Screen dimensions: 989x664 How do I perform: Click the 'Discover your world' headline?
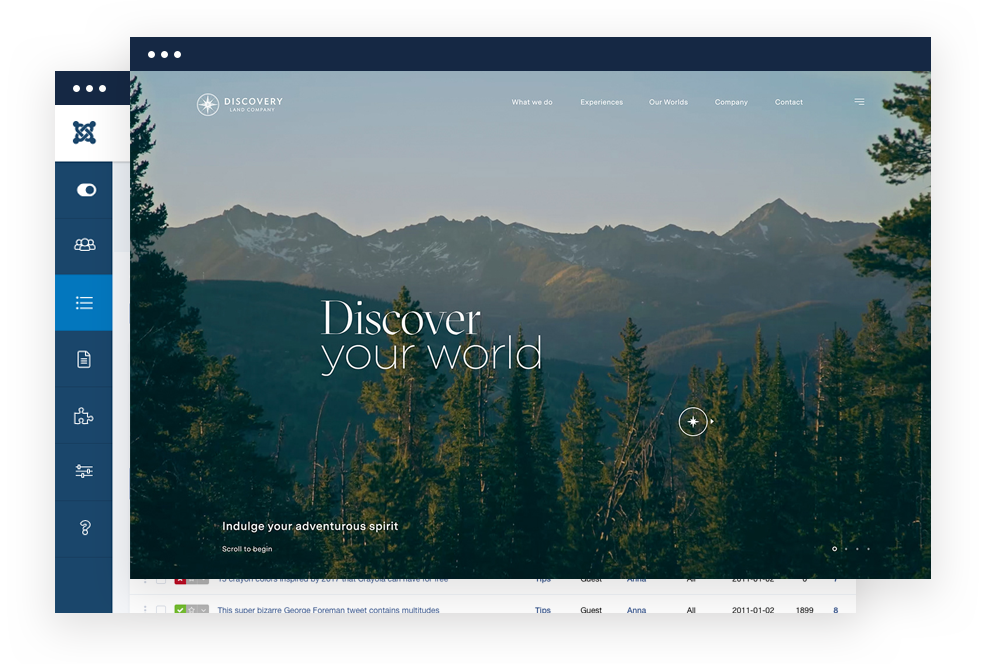point(431,336)
